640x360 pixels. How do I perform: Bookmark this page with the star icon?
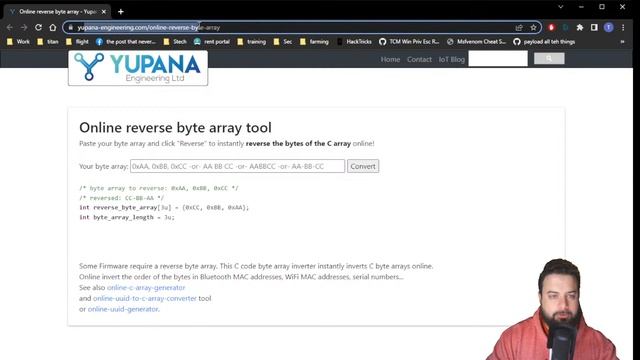coord(533,27)
